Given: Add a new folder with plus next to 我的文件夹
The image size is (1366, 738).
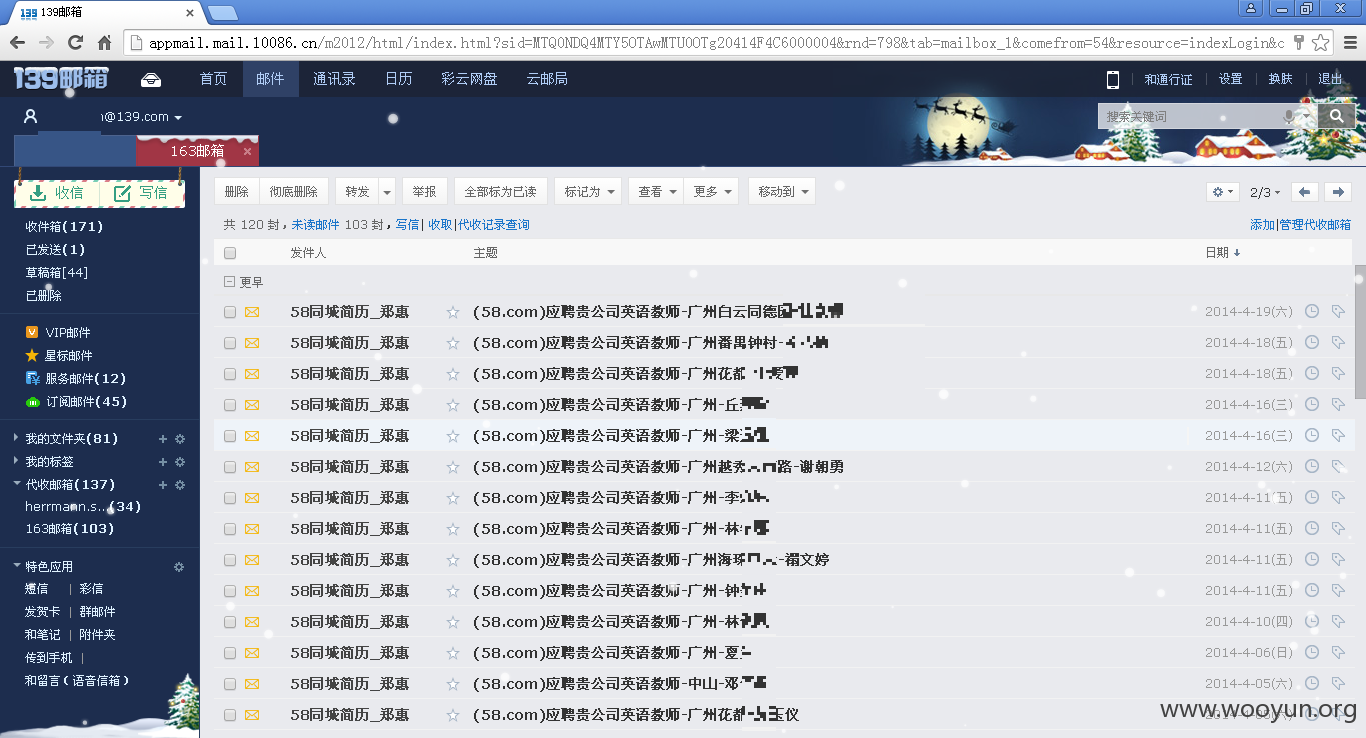Looking at the screenshot, I should point(163,439).
